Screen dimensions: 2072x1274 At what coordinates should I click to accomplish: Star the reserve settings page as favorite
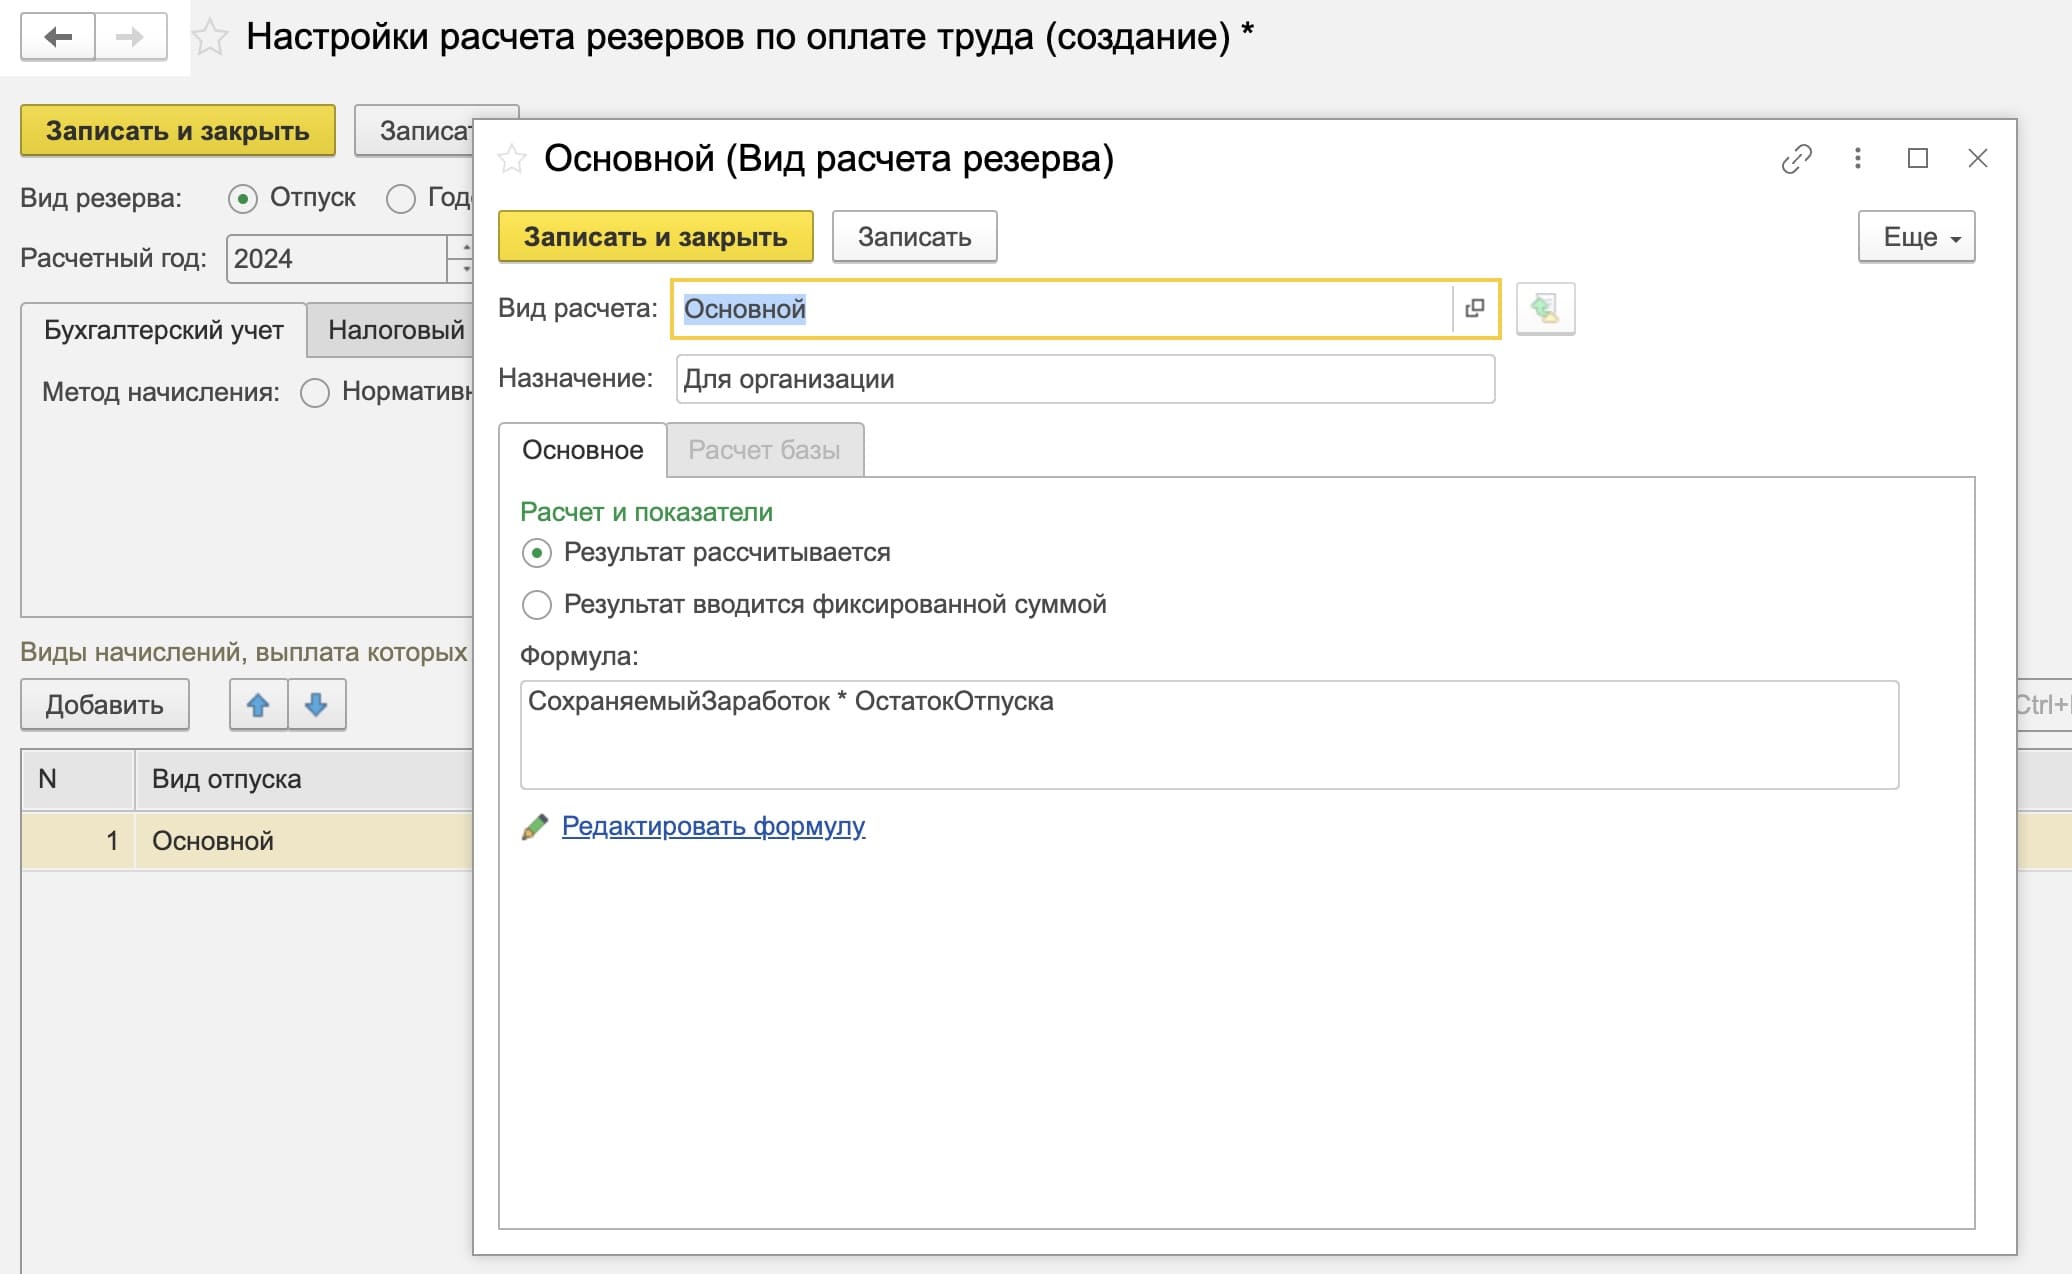[210, 38]
